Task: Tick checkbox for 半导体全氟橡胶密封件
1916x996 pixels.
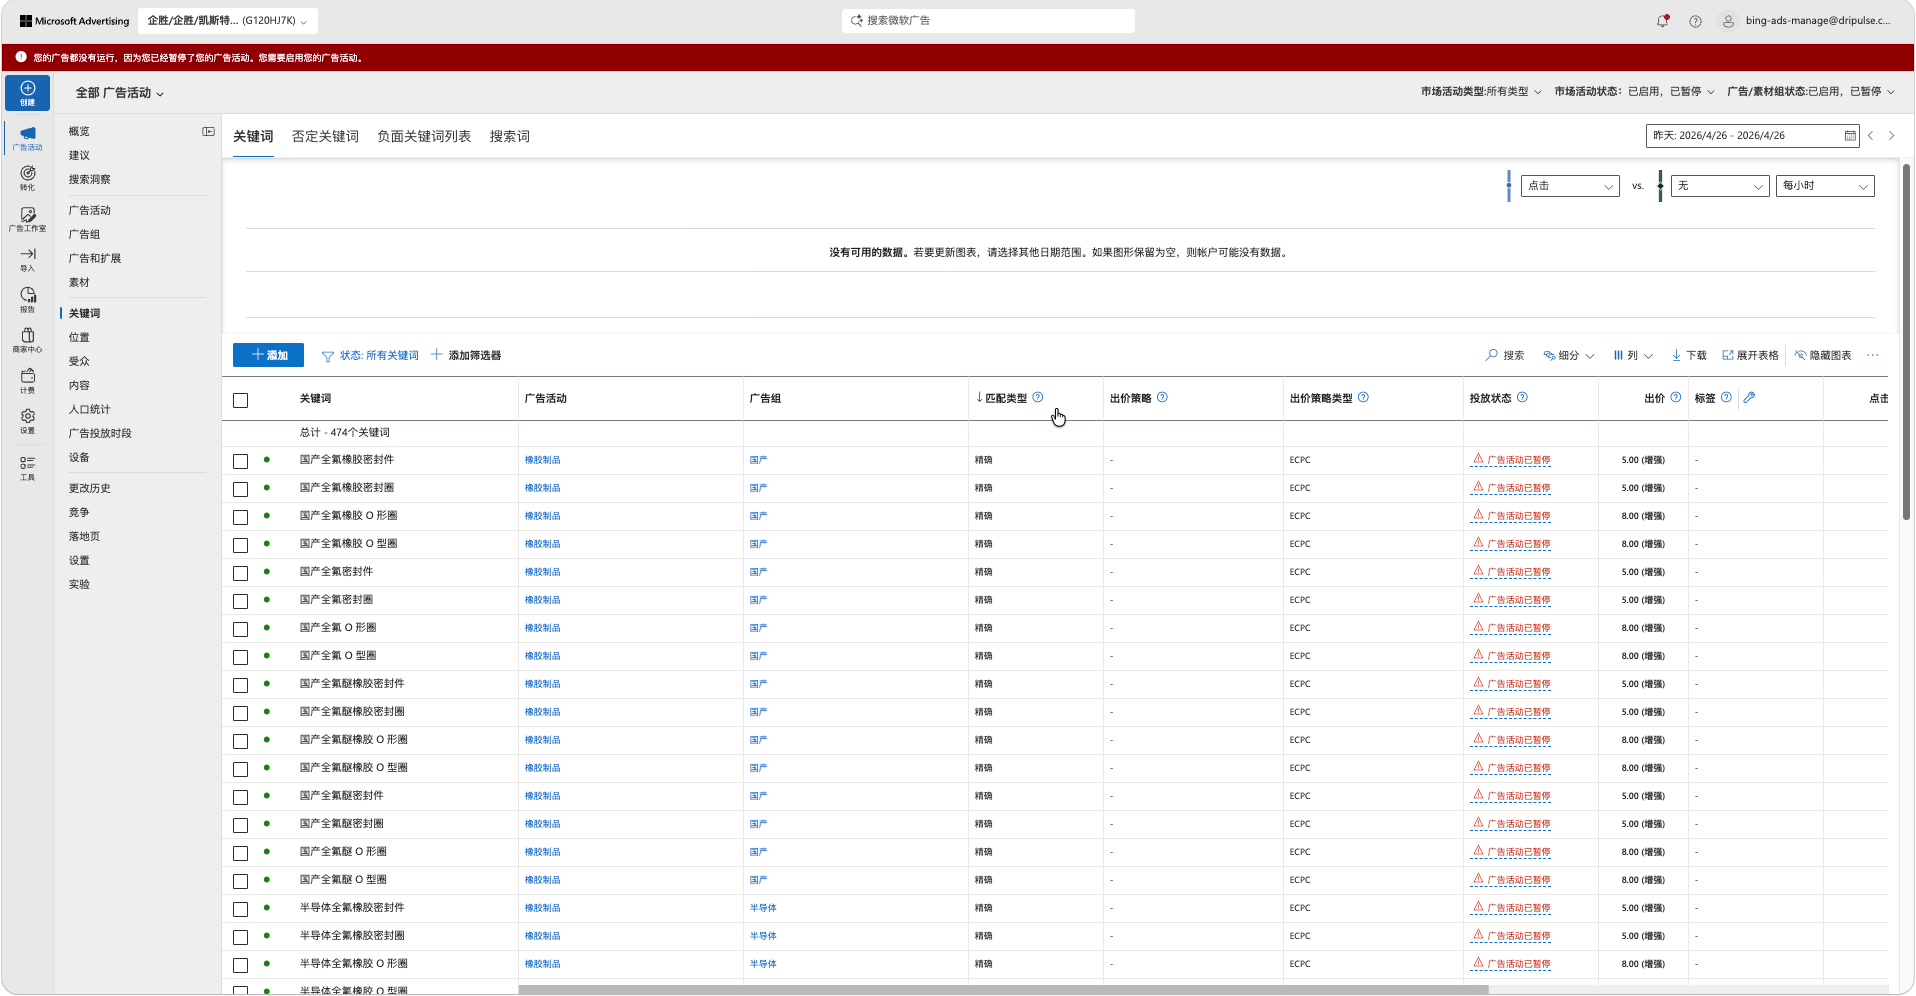Action: pyautogui.click(x=240, y=909)
